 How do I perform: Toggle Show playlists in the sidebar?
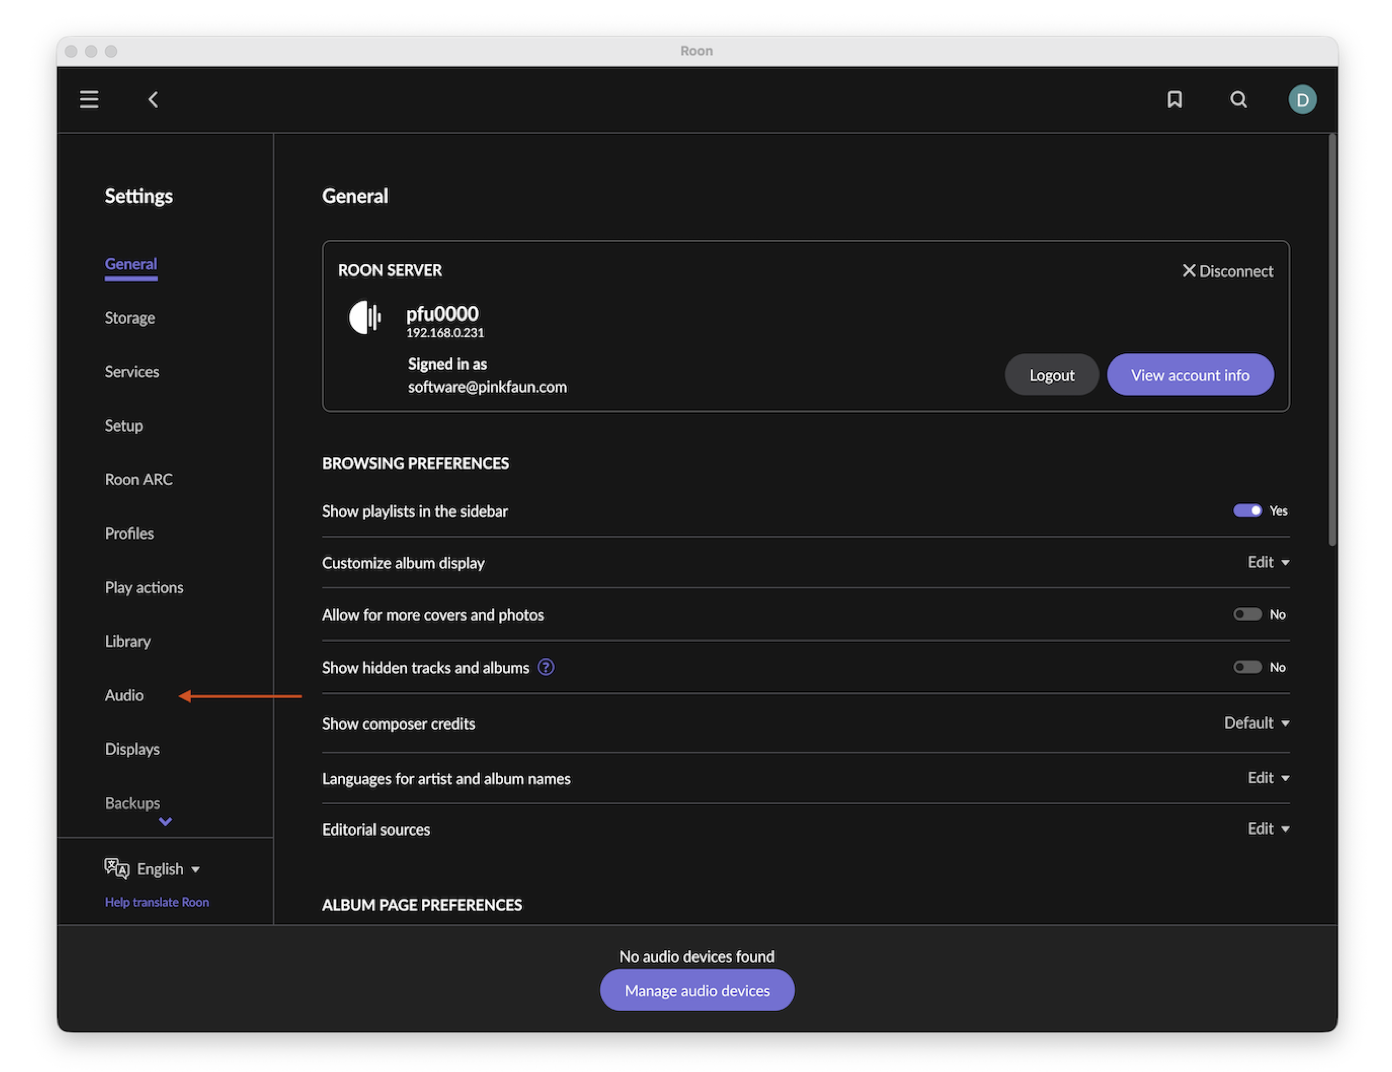pos(1247,510)
